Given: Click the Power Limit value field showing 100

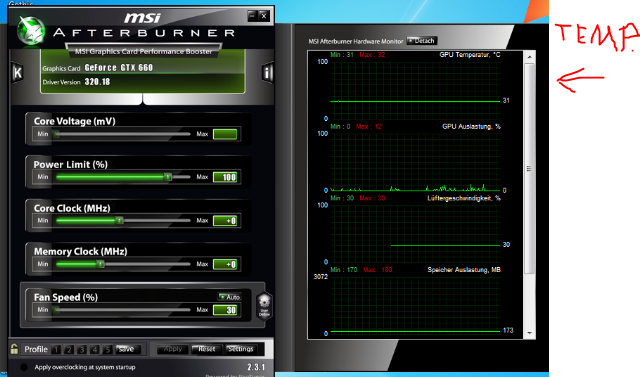Looking at the screenshot, I should [225, 177].
